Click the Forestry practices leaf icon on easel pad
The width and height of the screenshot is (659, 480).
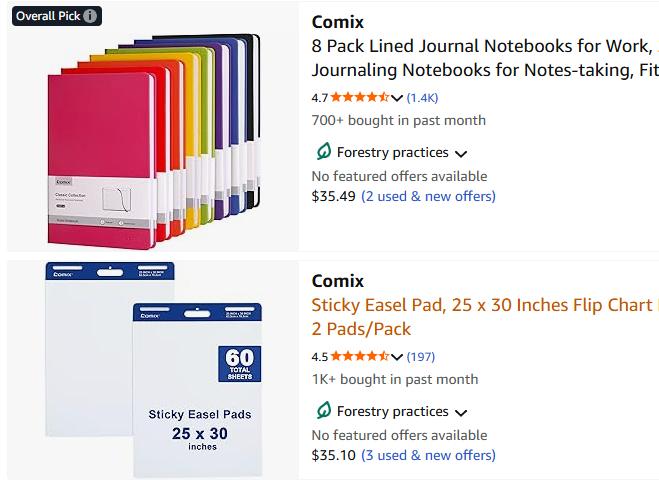click(x=323, y=411)
